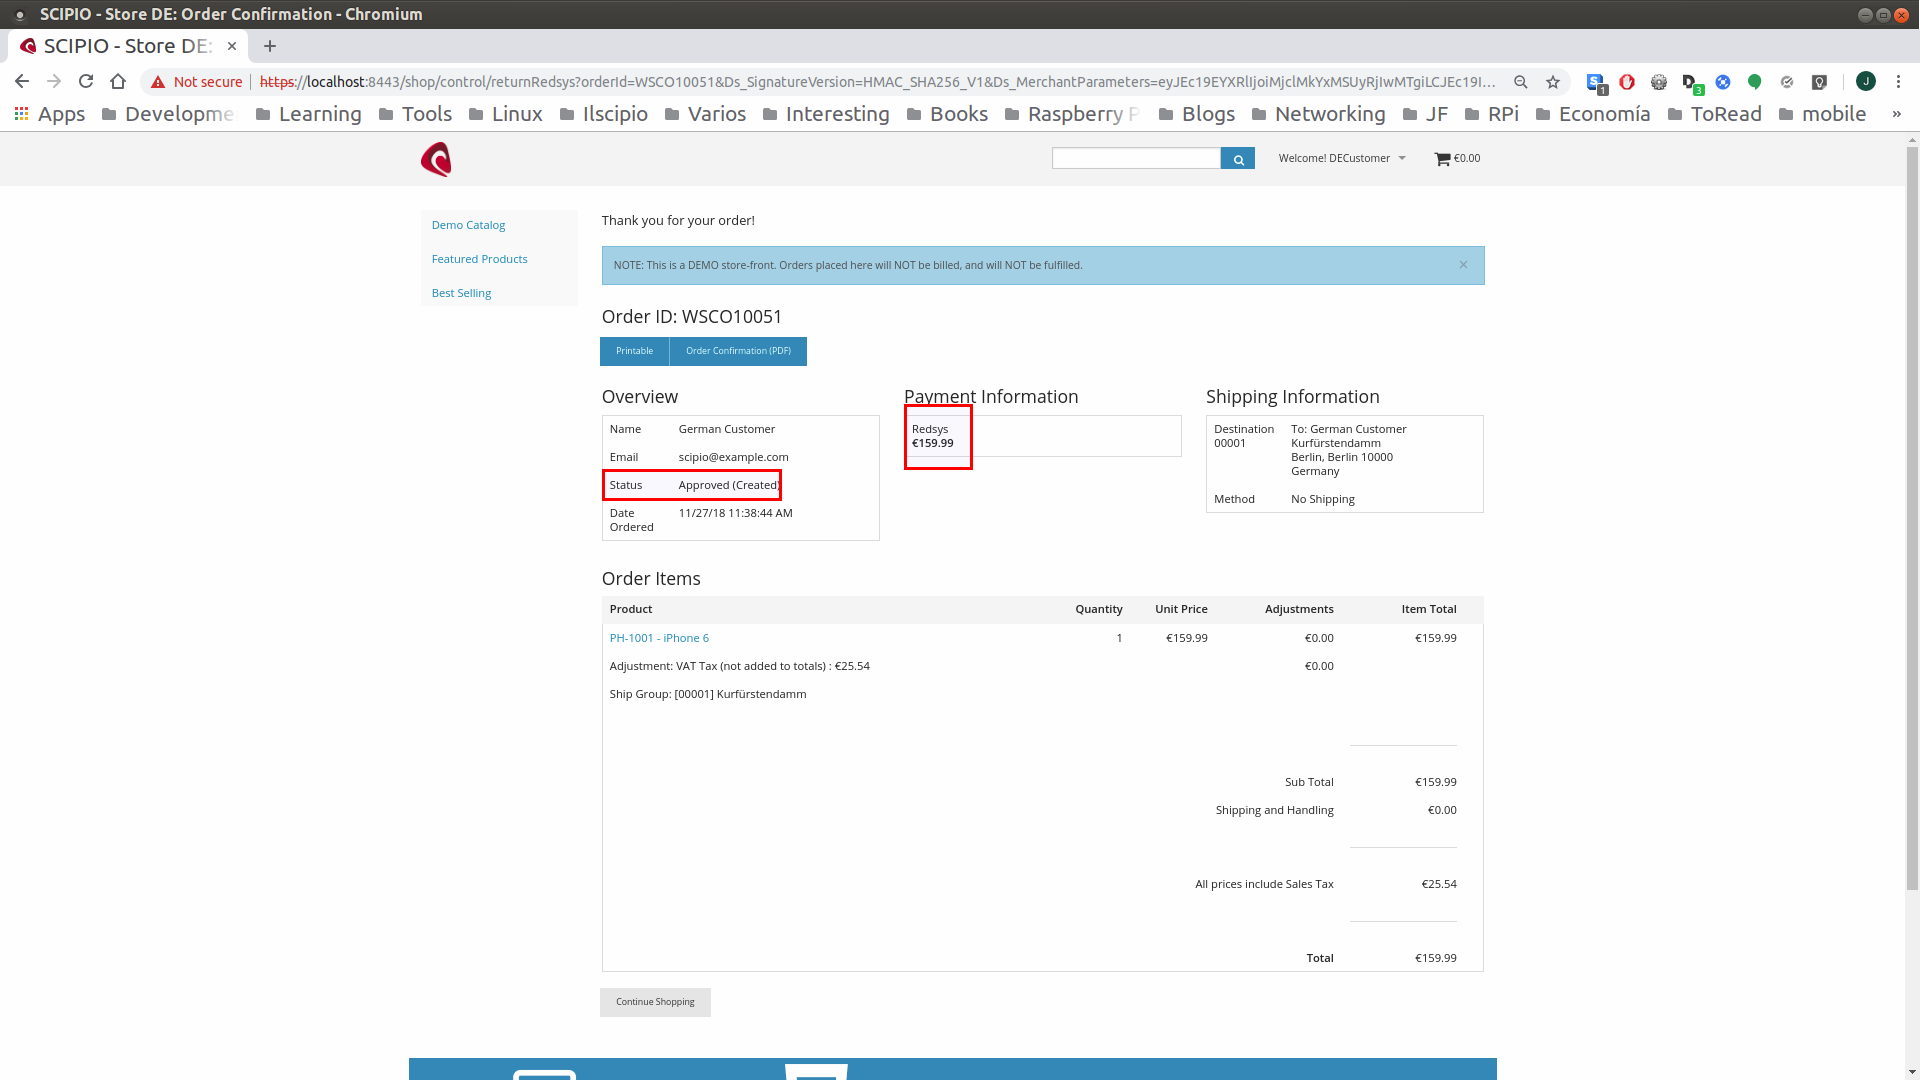Viewport: 1920px width, 1080px height.
Task: Open the Learning bookmarks folder
Action: pos(308,114)
